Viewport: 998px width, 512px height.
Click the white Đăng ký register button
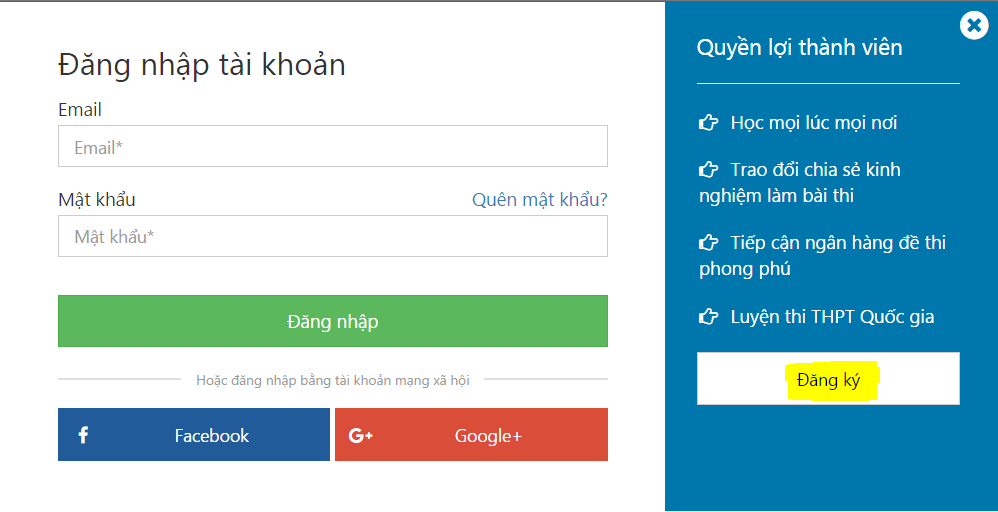[828, 378]
